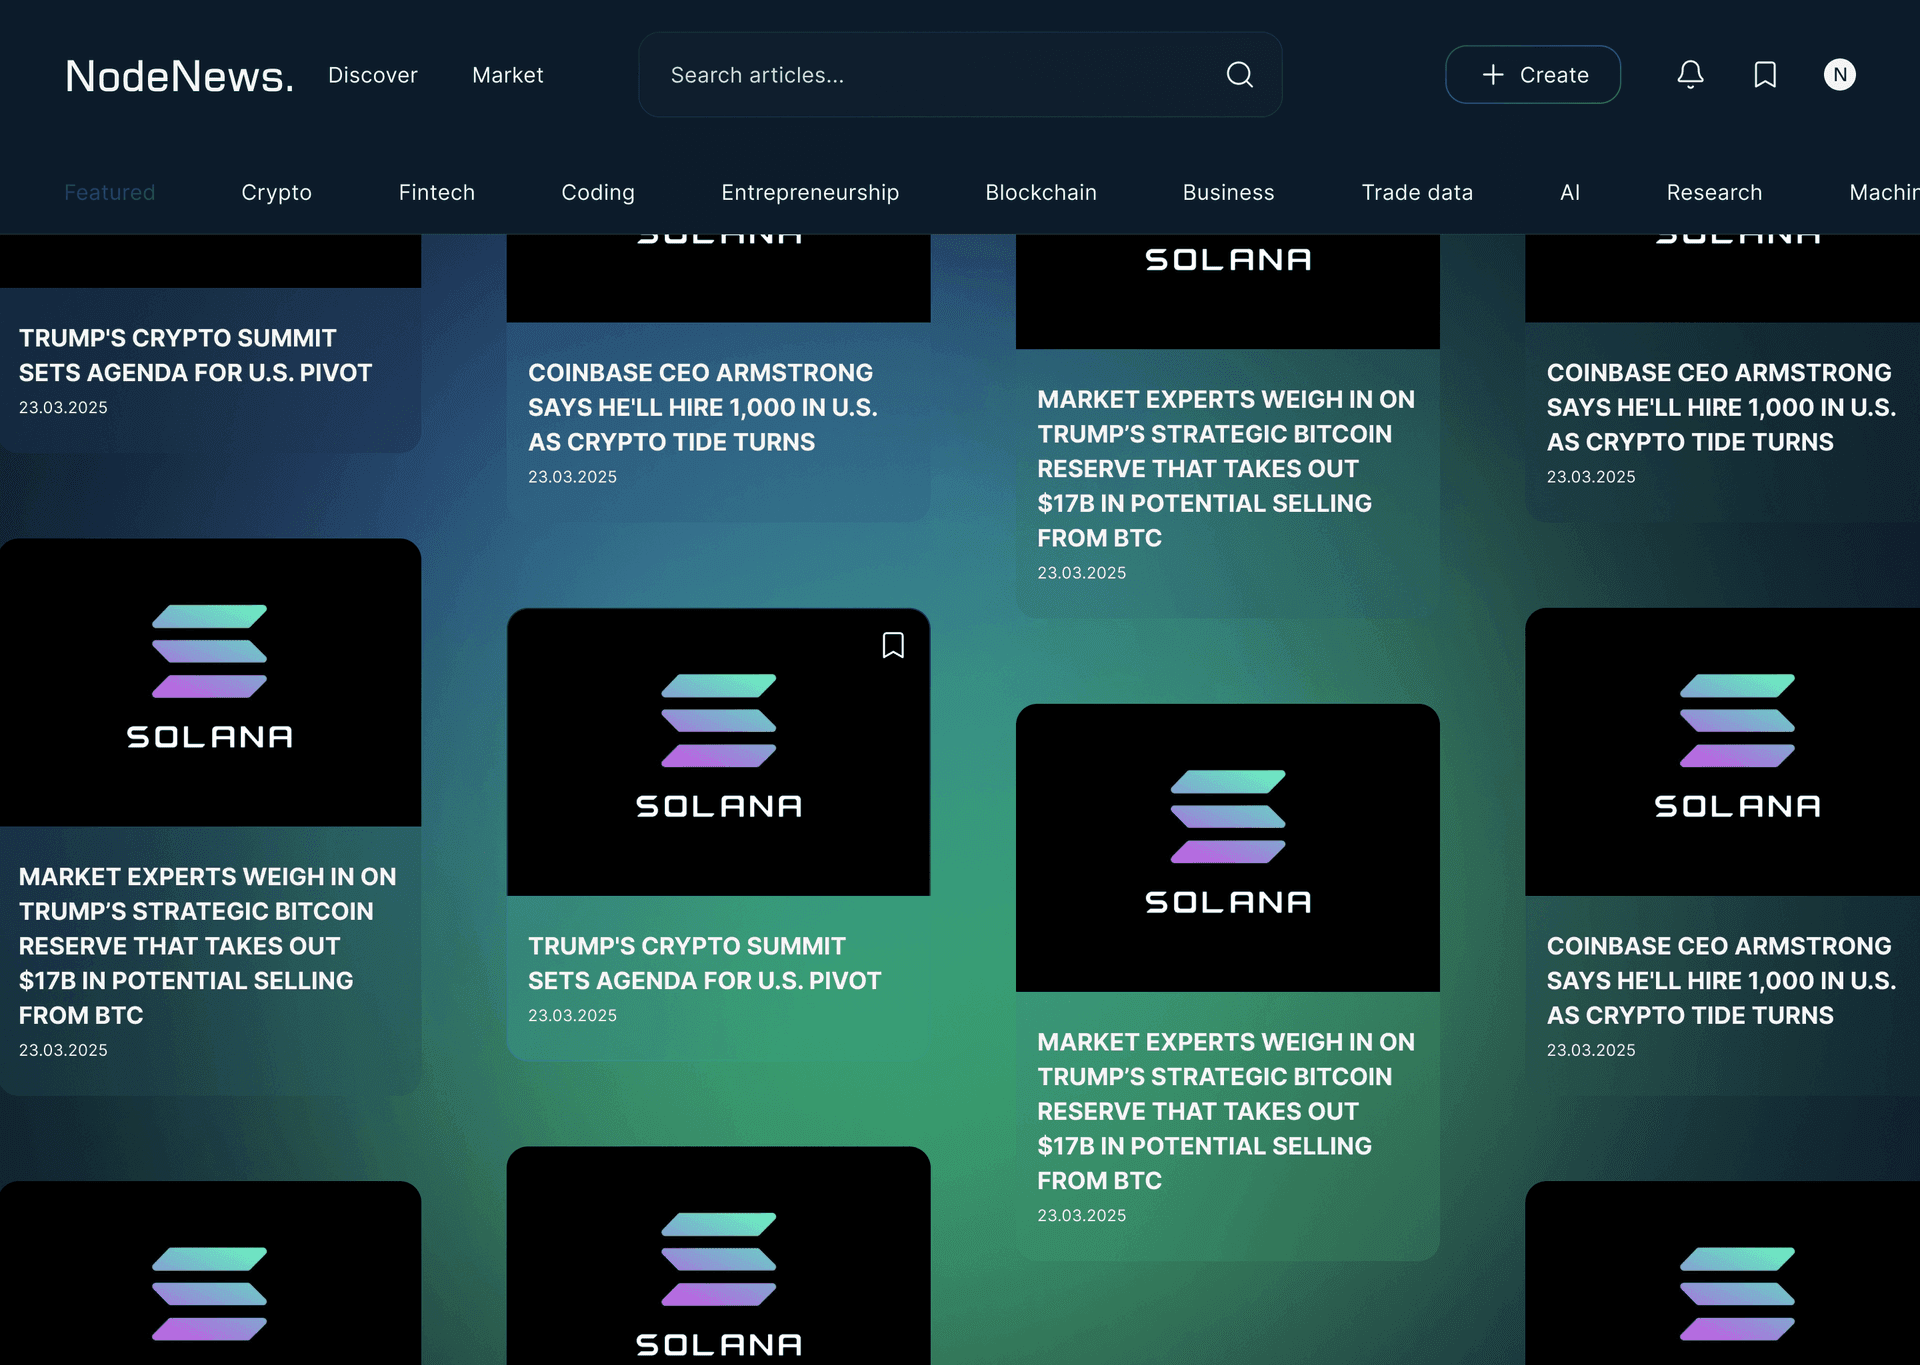Click Solana thumbnail in first column middle card
Viewport: 1920px width, 1365px height.
coord(210,682)
